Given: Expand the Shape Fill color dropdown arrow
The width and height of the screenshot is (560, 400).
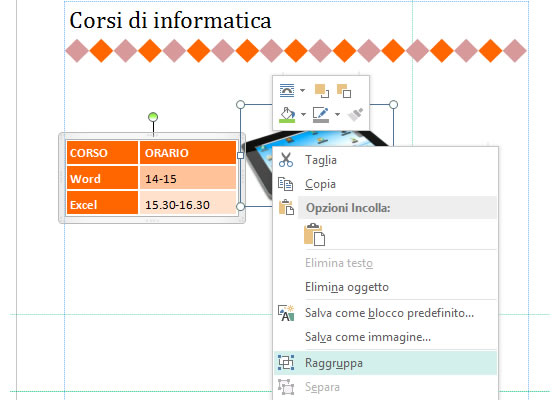Looking at the screenshot, I should click(x=303, y=115).
